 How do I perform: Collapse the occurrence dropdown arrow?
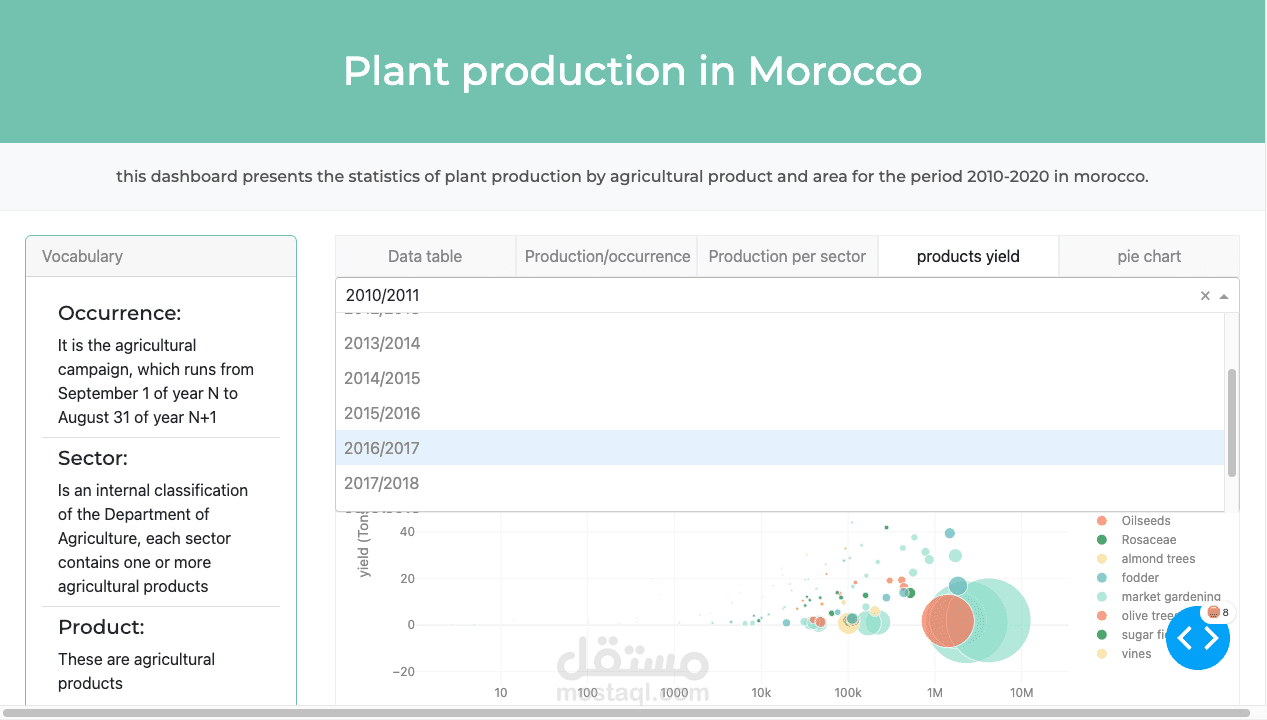[x=1223, y=296]
